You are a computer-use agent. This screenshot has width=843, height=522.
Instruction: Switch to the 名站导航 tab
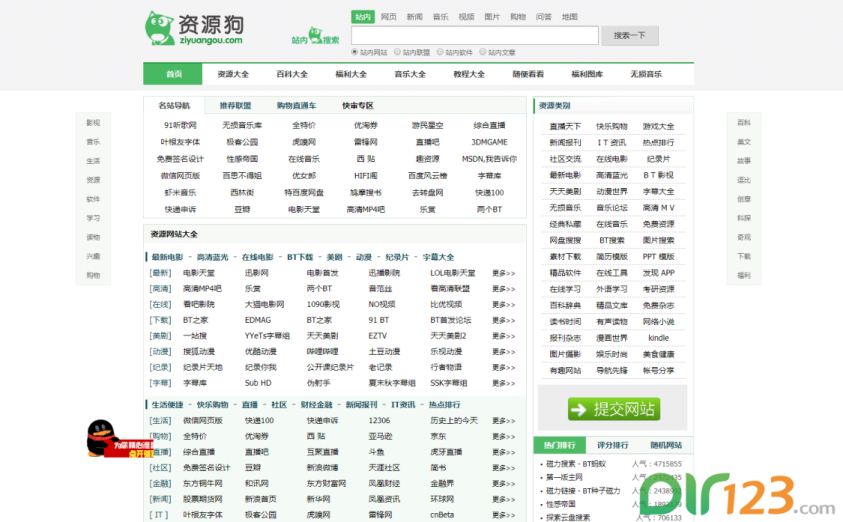point(174,105)
